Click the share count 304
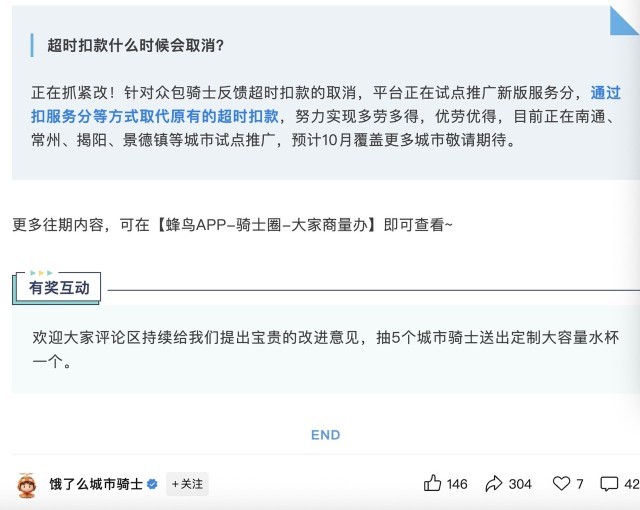 520,484
